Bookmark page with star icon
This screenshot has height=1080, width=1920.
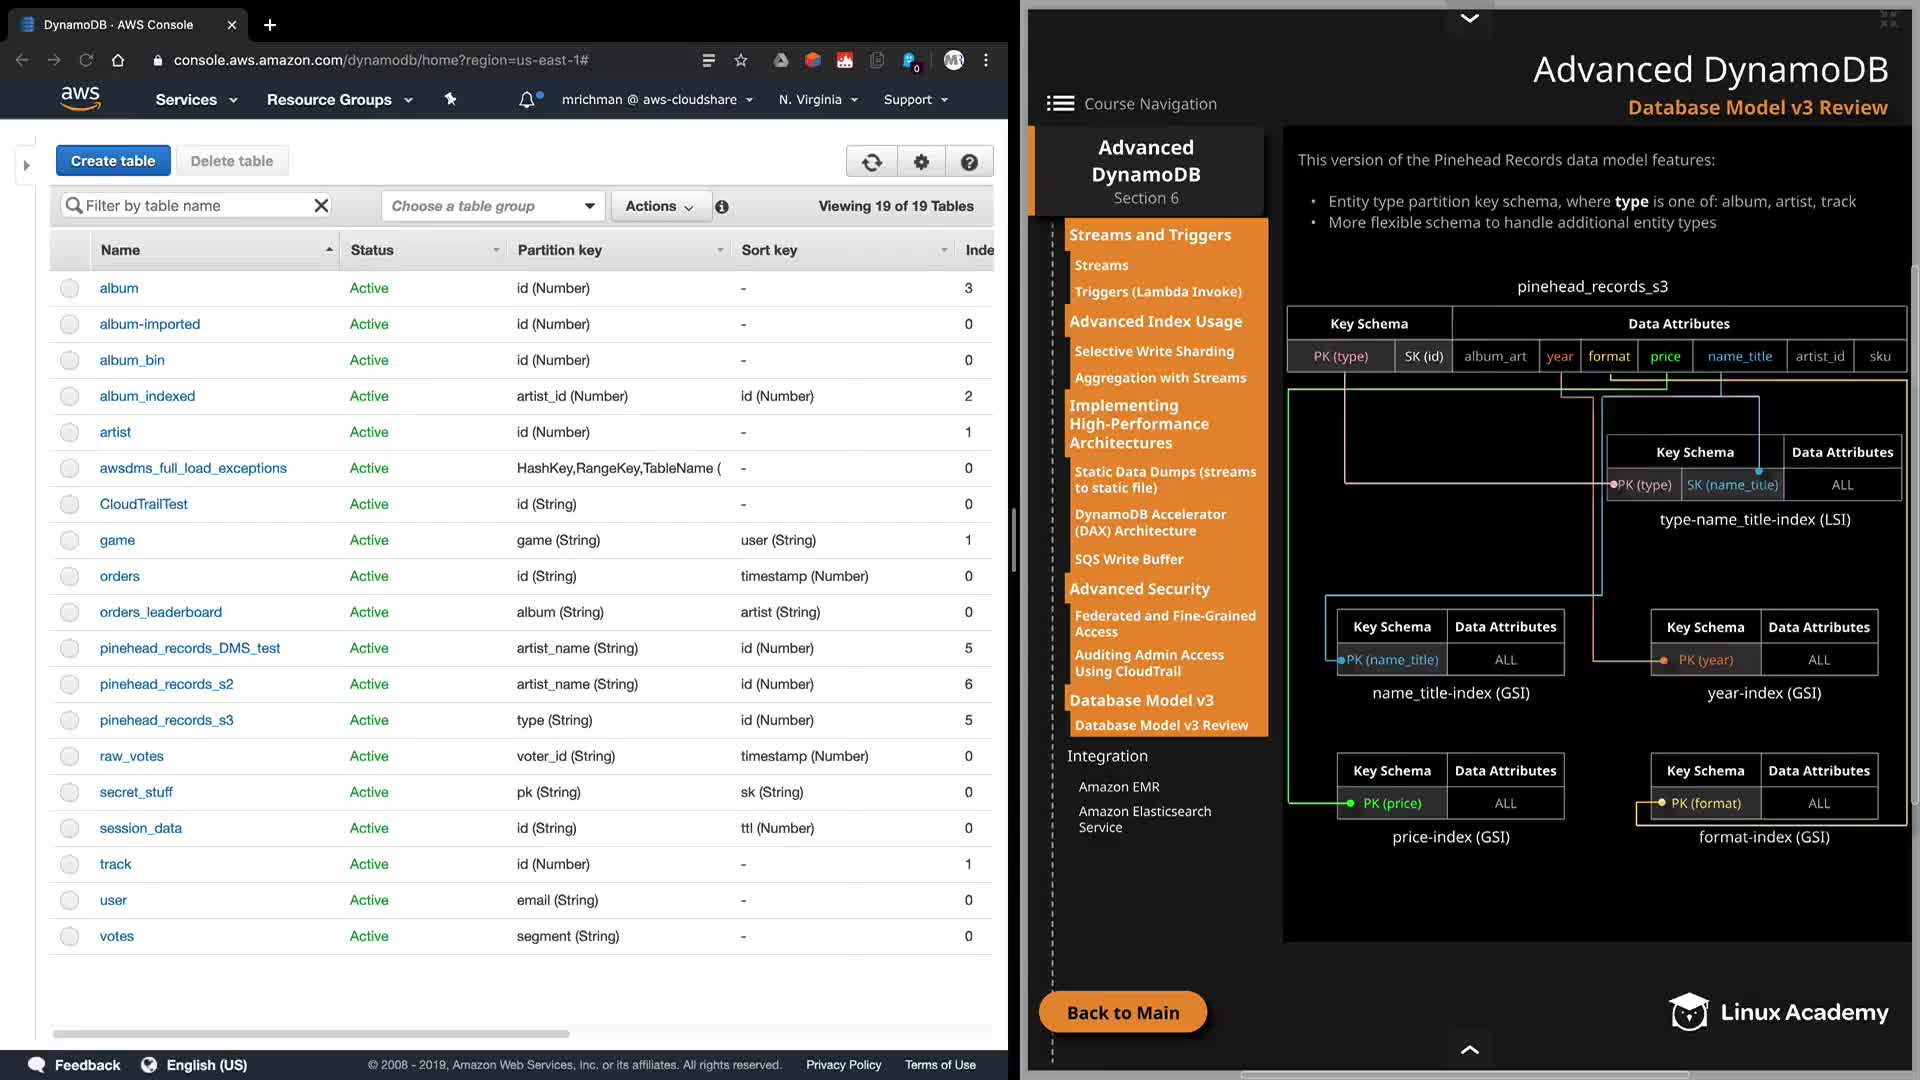741,60
